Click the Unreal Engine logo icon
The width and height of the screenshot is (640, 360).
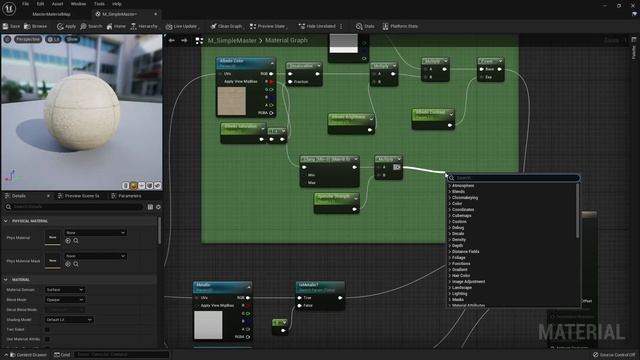click(x=9, y=8)
